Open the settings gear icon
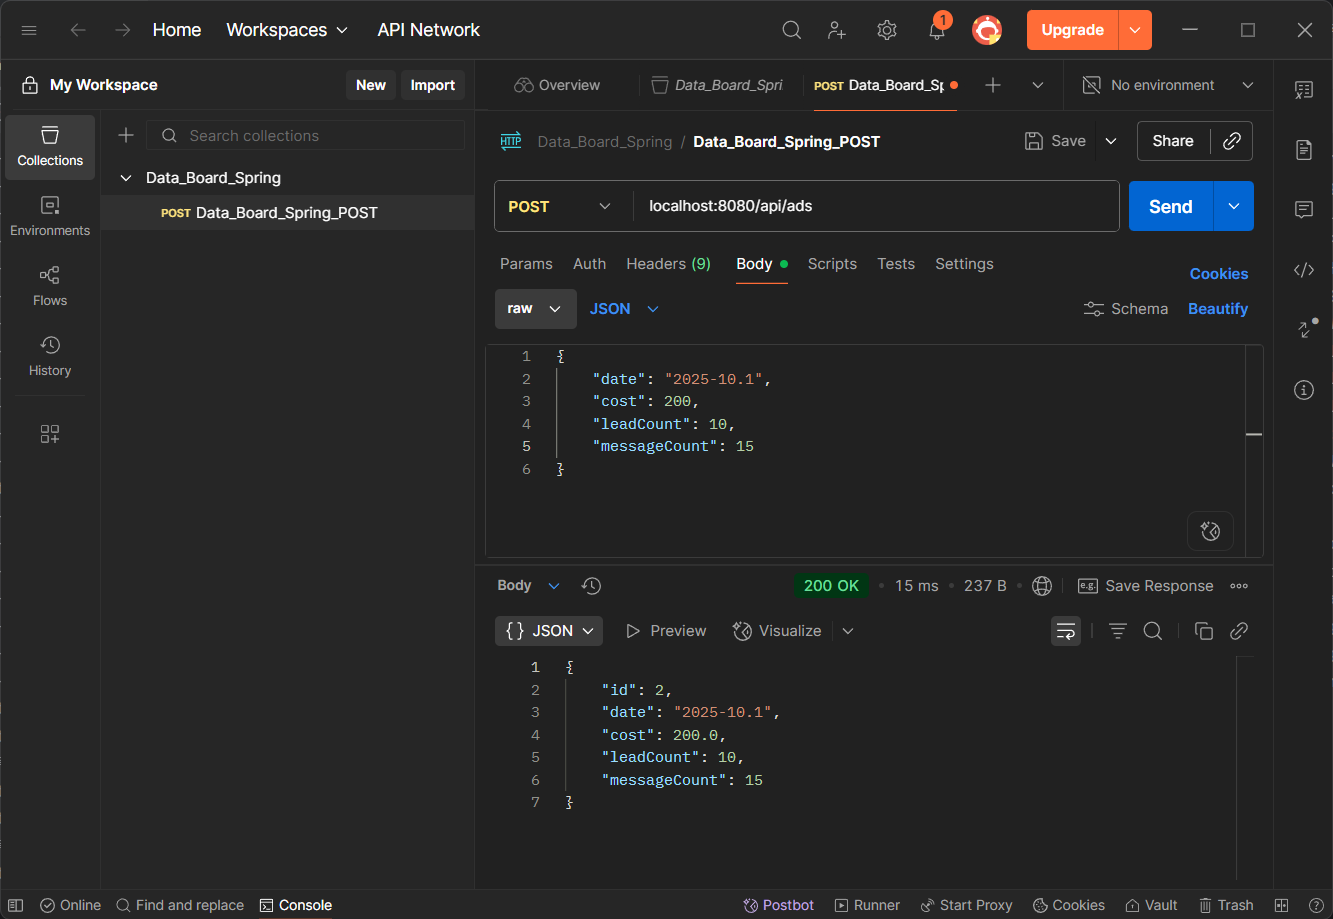 (887, 30)
